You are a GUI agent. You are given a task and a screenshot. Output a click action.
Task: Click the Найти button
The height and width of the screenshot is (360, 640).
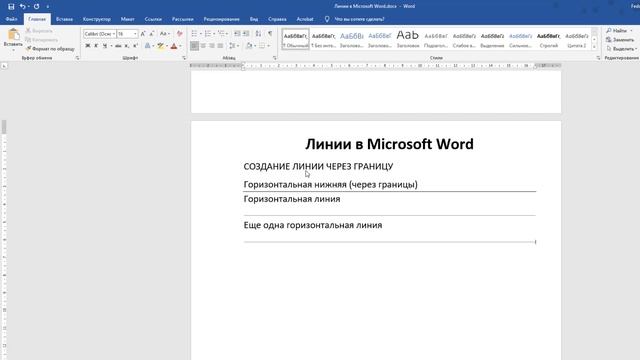[618, 31]
